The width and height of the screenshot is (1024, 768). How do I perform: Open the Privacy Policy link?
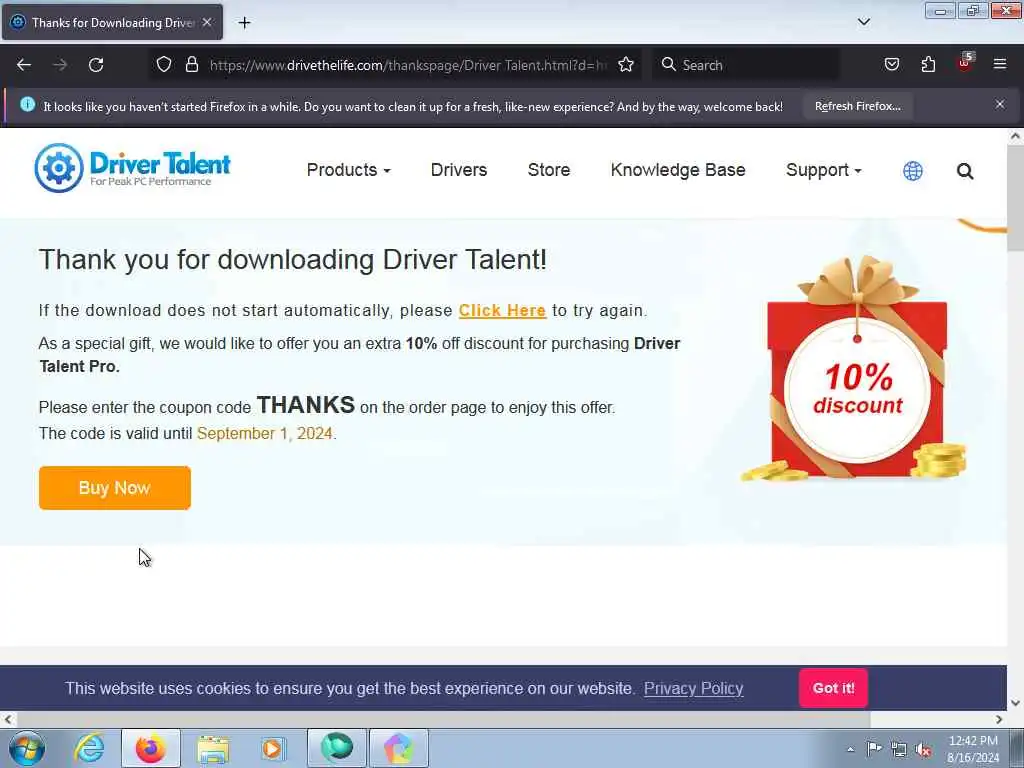click(x=694, y=688)
